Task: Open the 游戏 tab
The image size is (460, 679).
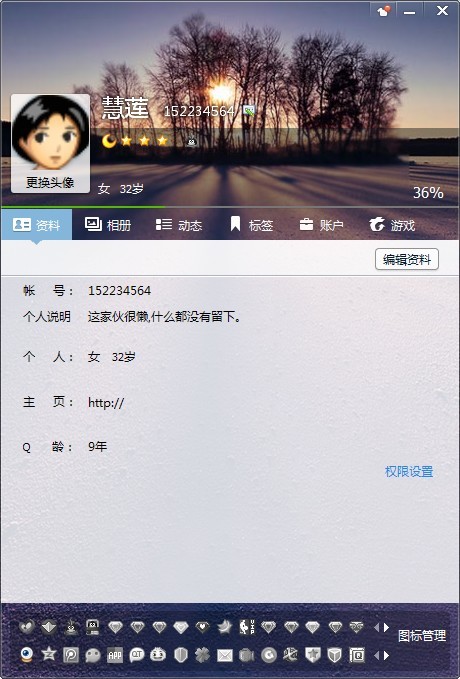Action: tap(392, 225)
